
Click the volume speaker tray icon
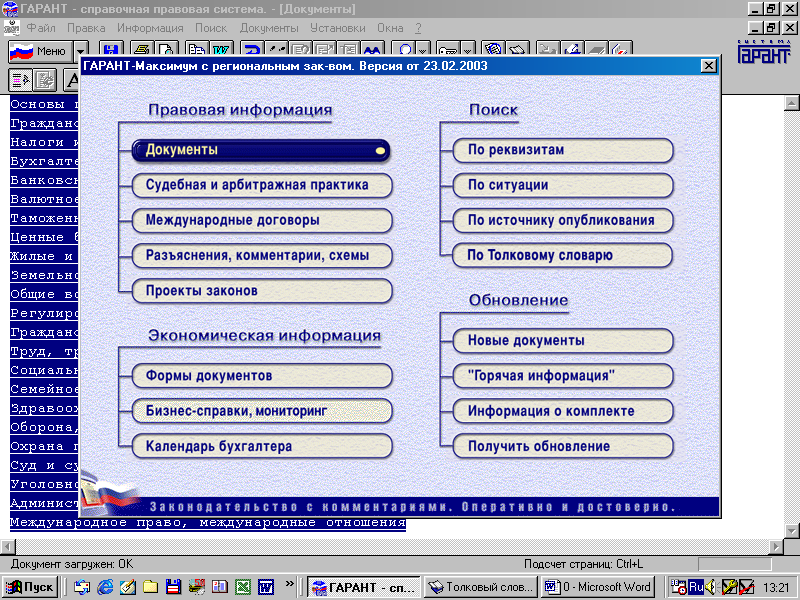pyautogui.click(x=711, y=587)
